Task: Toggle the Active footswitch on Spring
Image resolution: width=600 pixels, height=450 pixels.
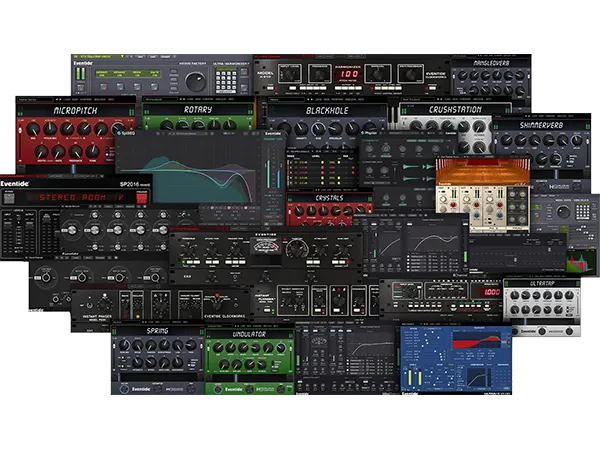Action: [124, 389]
